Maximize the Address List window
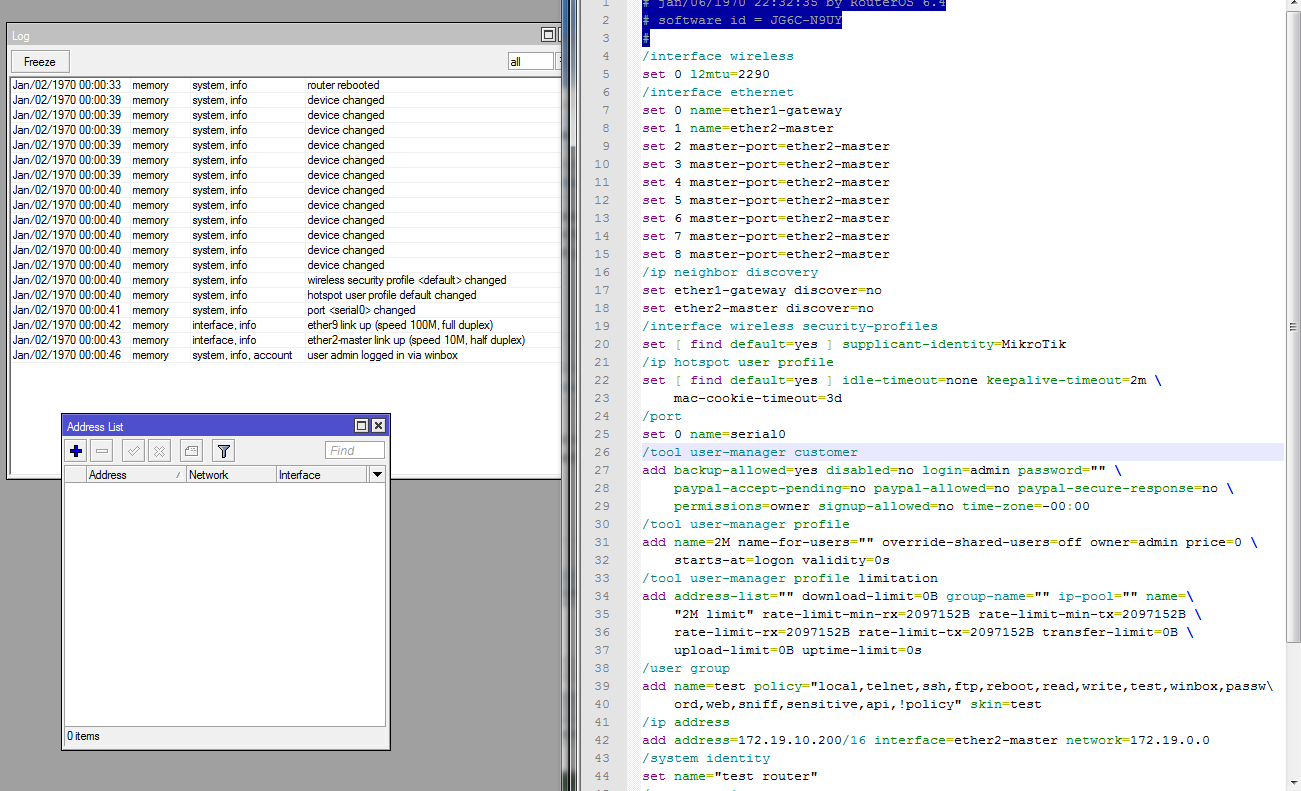The image size is (1301, 791). pyautogui.click(x=362, y=426)
